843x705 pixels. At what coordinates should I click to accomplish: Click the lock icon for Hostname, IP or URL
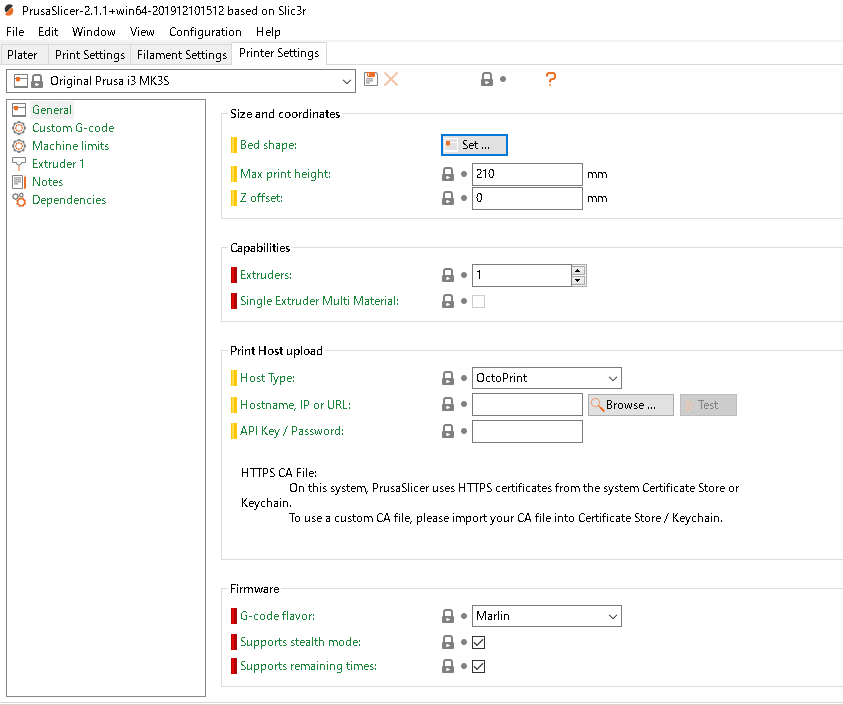[448, 404]
